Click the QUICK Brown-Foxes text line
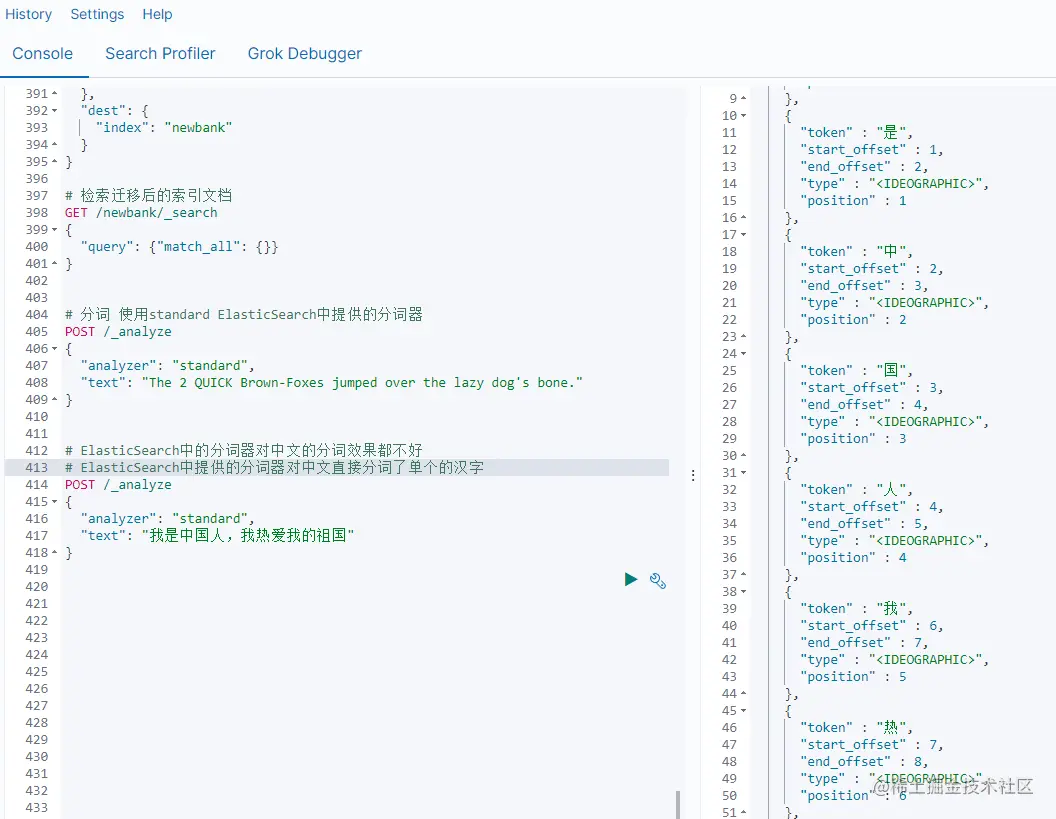Viewport: 1056px width, 819px height. coord(331,383)
